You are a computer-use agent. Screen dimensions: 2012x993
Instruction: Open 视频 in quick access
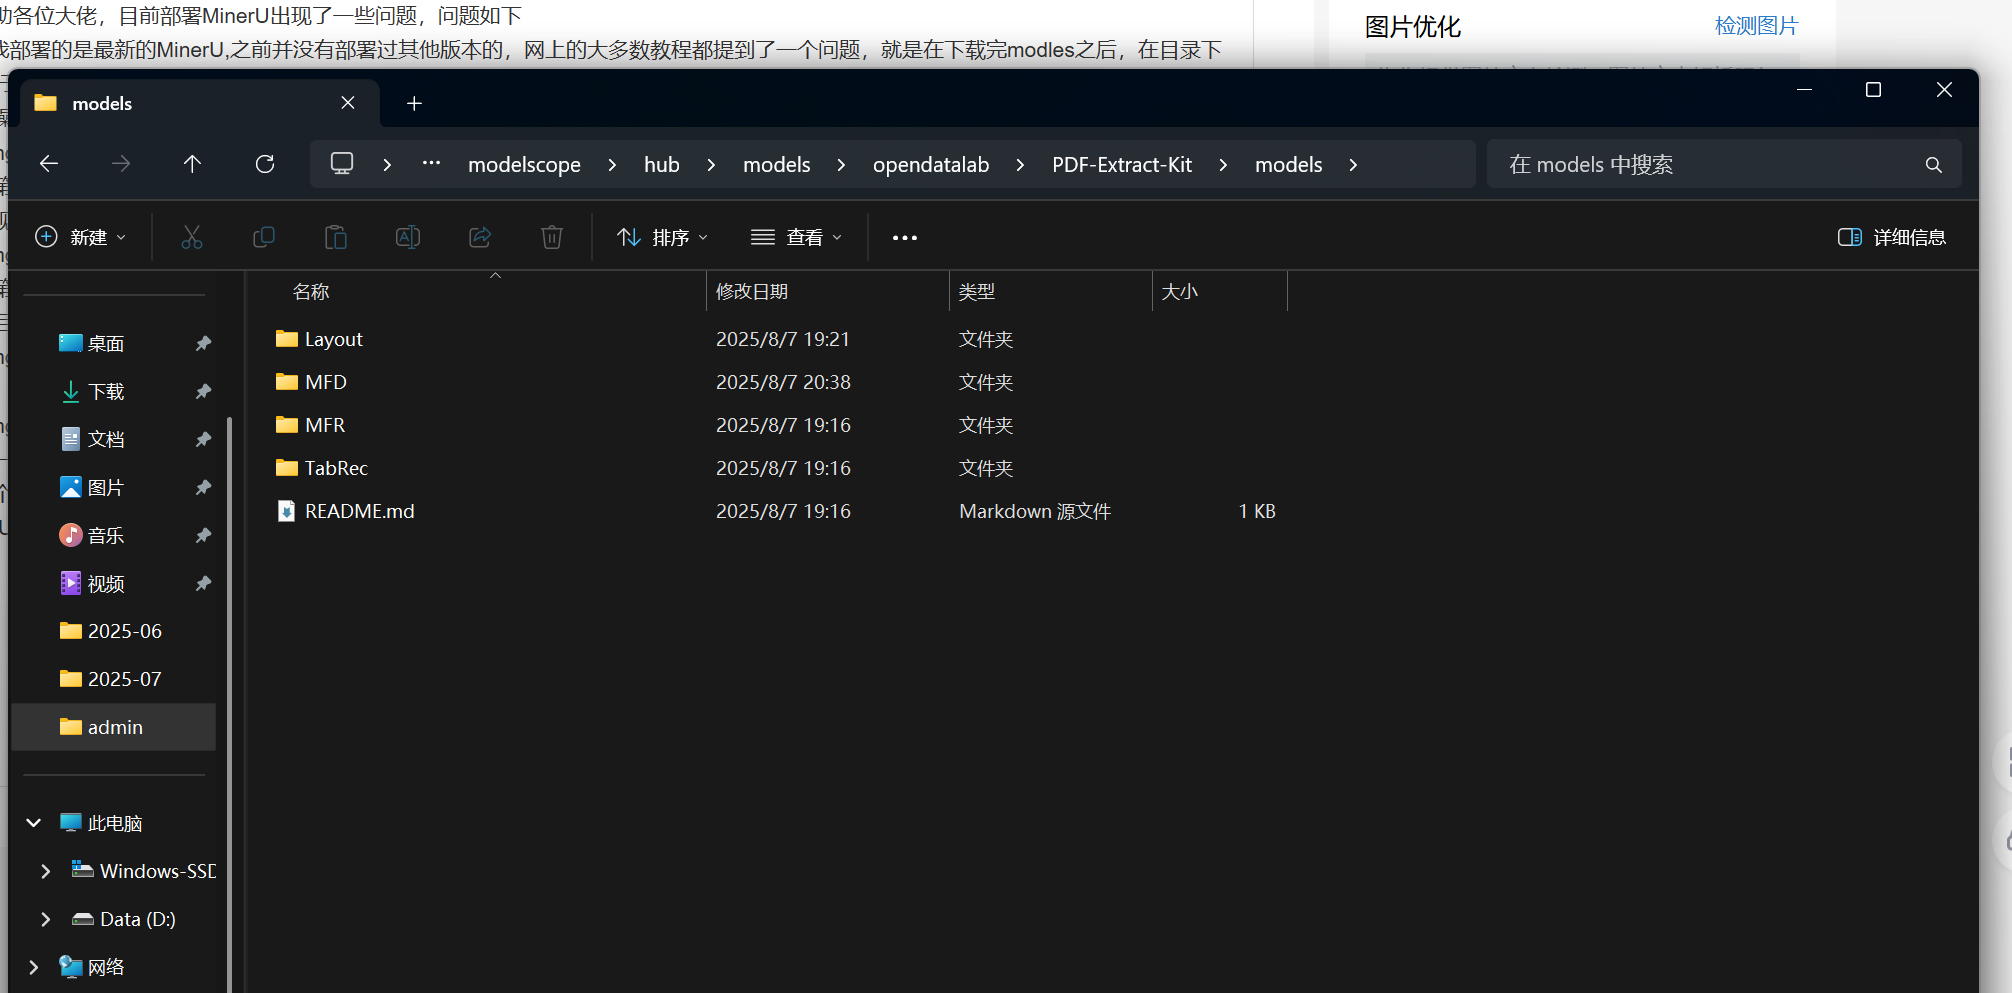105,583
